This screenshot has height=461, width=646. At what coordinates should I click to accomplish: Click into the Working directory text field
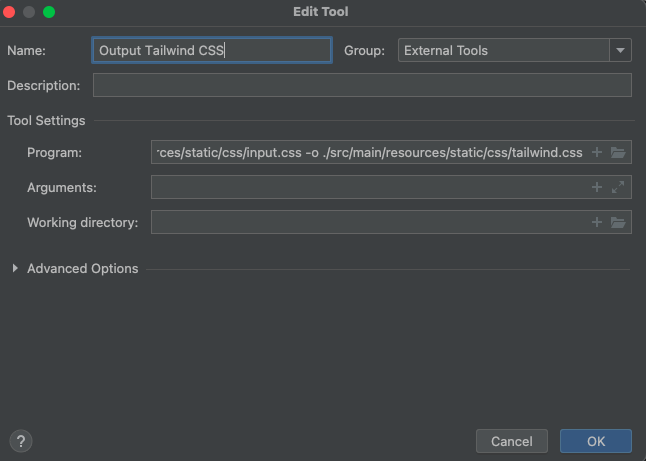pyautogui.click(x=368, y=222)
